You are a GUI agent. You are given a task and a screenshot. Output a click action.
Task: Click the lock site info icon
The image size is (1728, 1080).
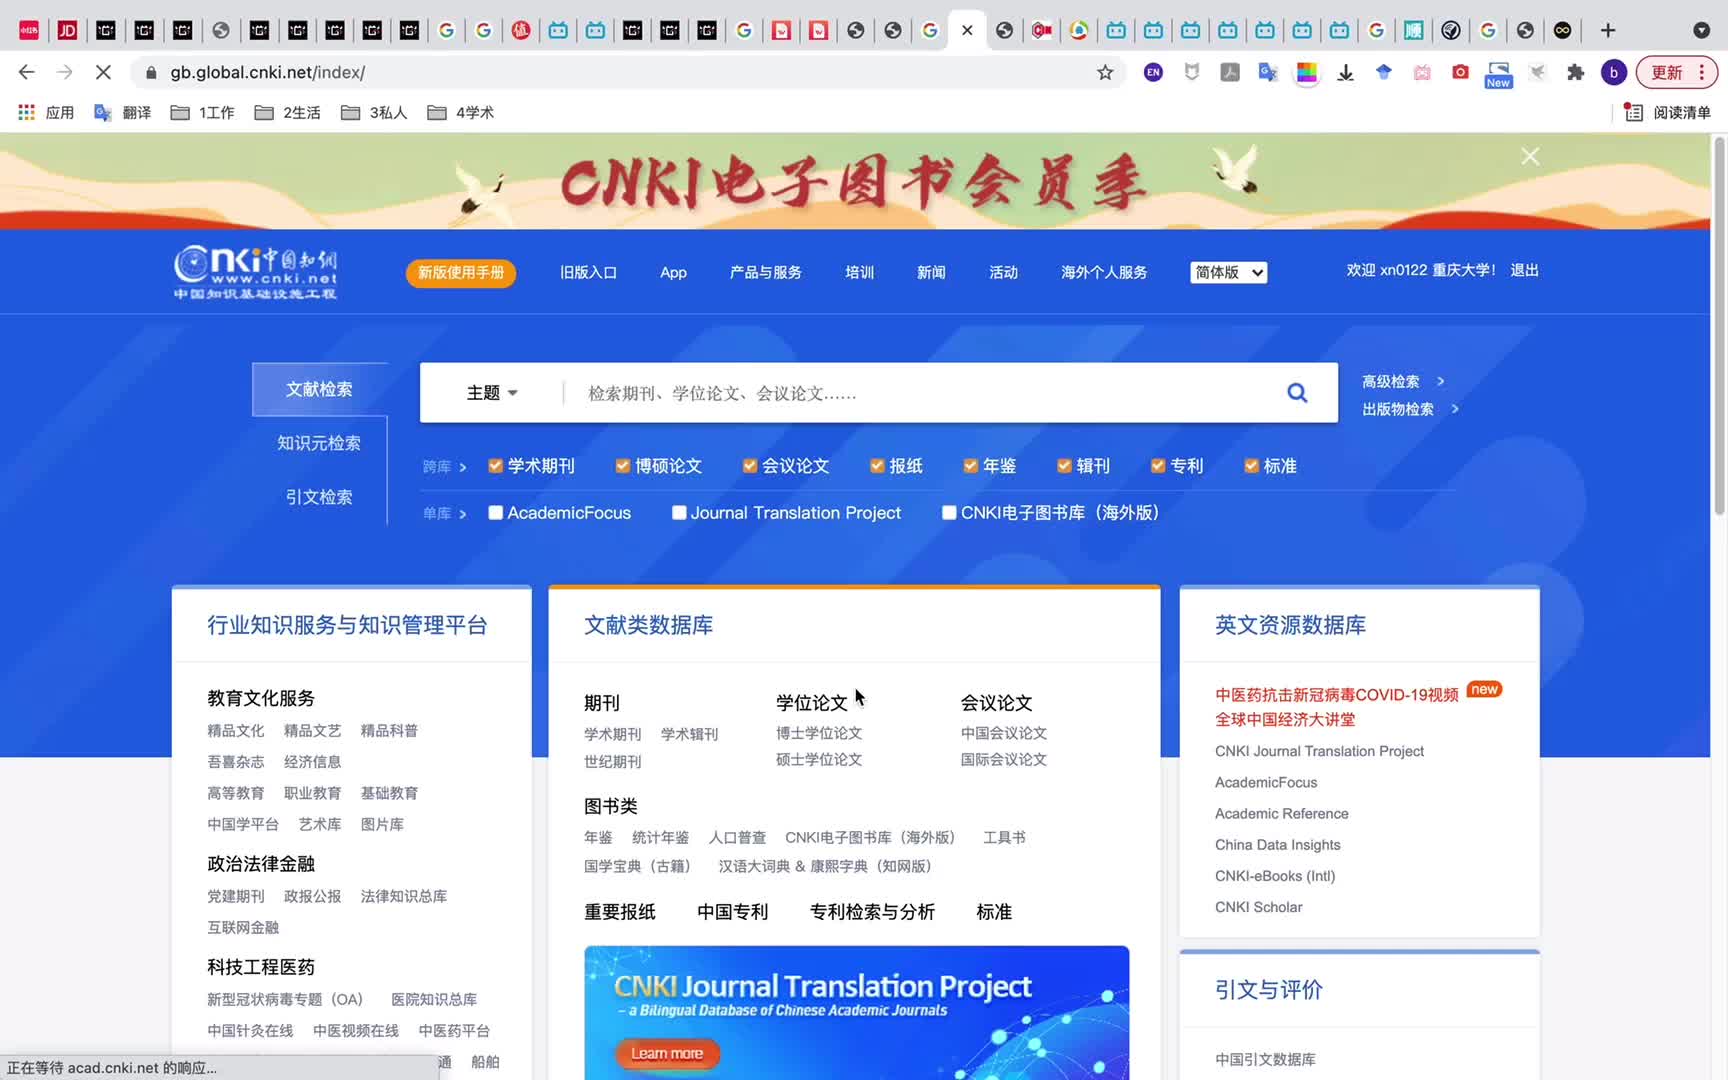(x=151, y=72)
